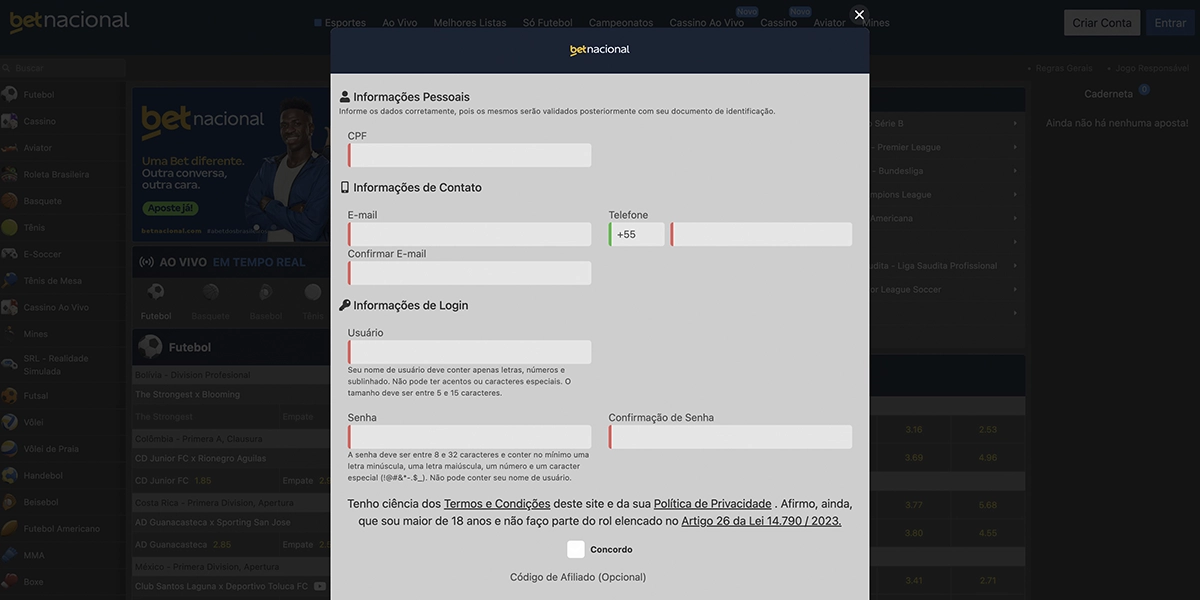Image resolution: width=1200 pixels, height=600 pixels.
Task: Open Aviator in top navigation
Action: 829,23
